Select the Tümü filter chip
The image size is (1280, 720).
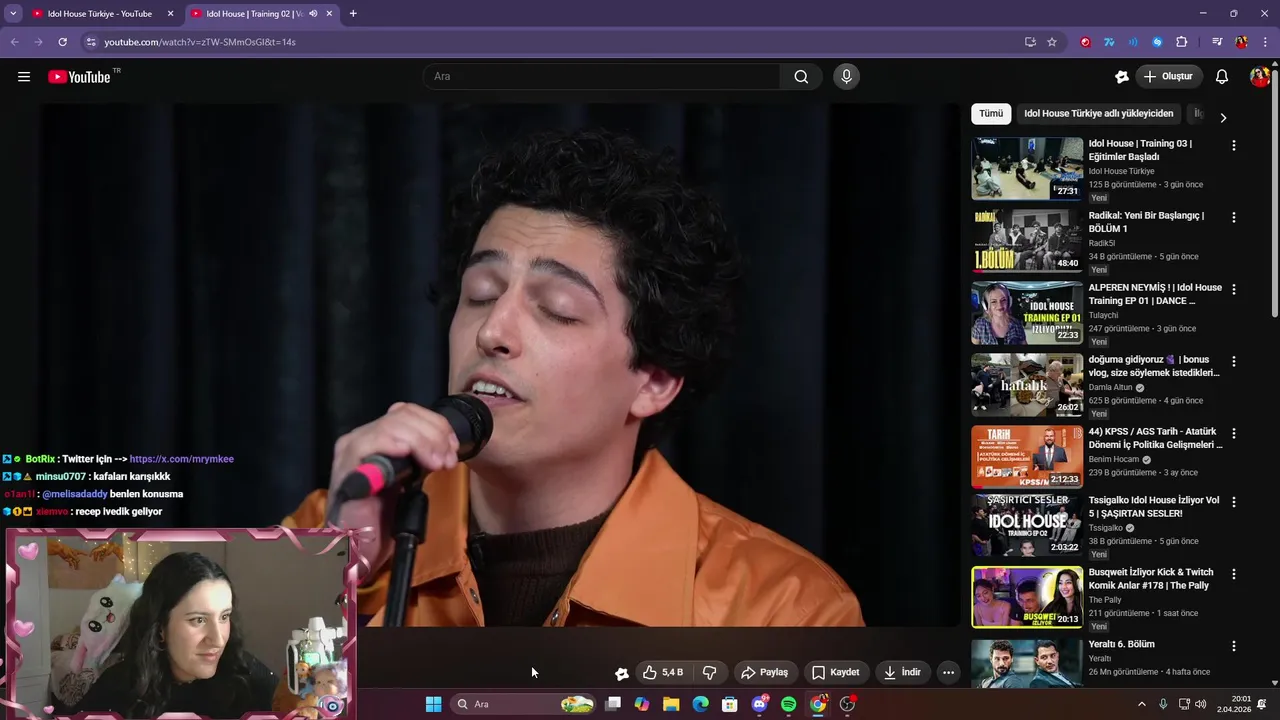(x=991, y=114)
